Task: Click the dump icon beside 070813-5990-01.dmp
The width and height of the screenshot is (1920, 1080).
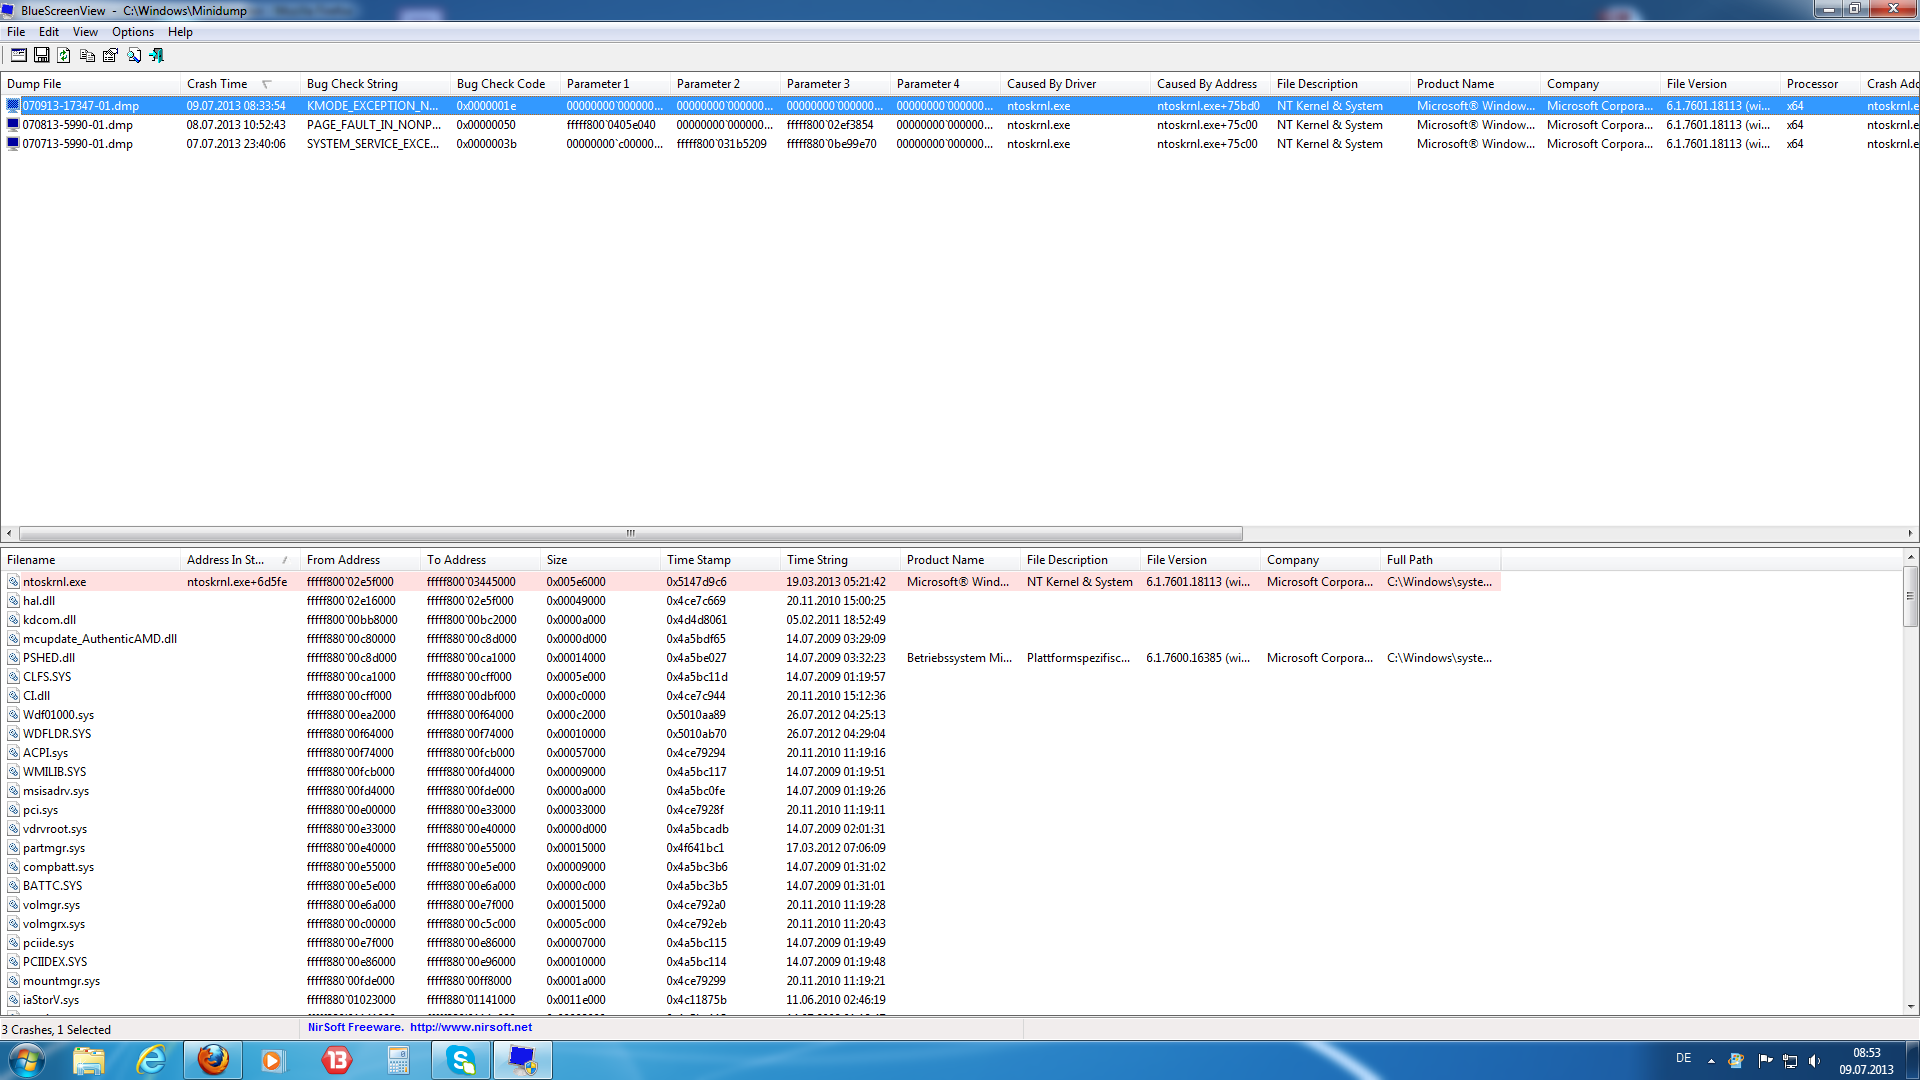Action: (13, 125)
